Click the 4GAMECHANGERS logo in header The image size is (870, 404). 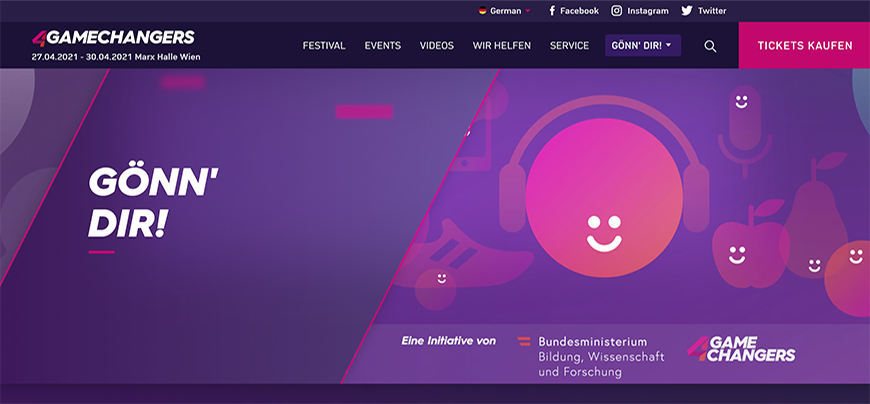coord(112,38)
